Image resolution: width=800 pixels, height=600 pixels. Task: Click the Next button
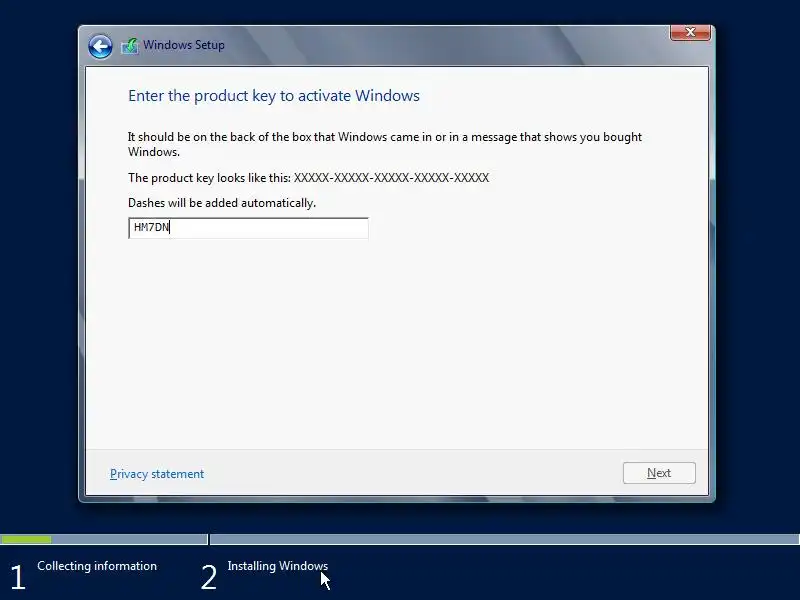pyautogui.click(x=659, y=473)
